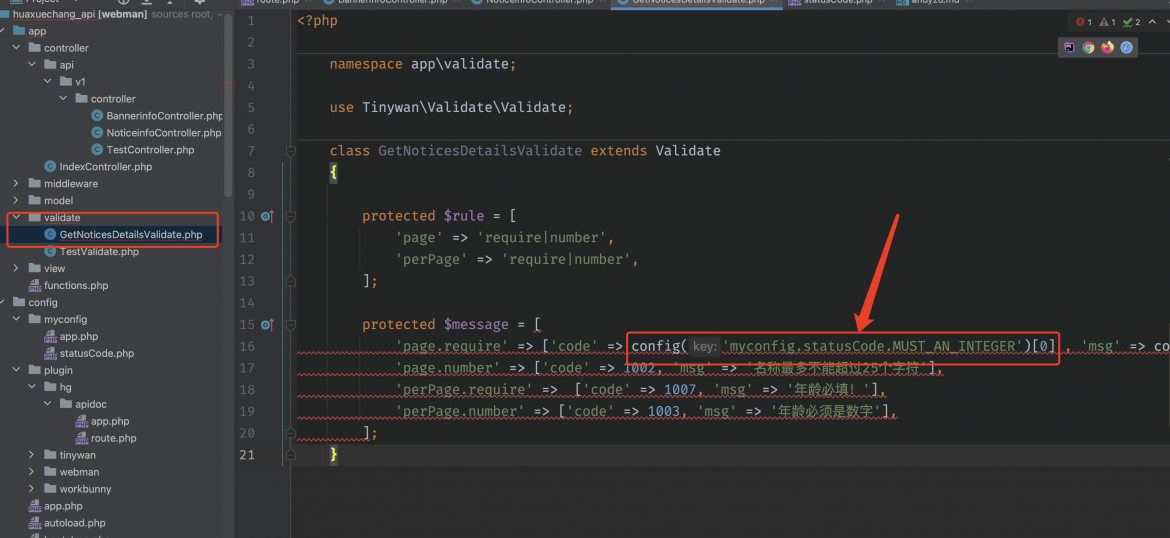This screenshot has width=1170, height=538.
Task: Click folder icon of tinywan
Action: (50, 455)
